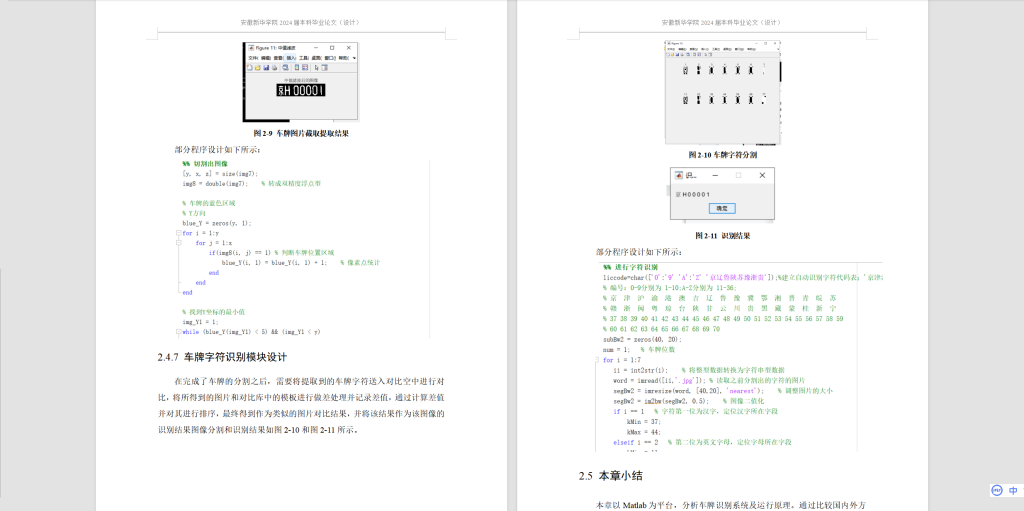Click Edit Plot arrow icon in Figure 11 toolbar
The image size is (1024, 511).
coord(317,67)
